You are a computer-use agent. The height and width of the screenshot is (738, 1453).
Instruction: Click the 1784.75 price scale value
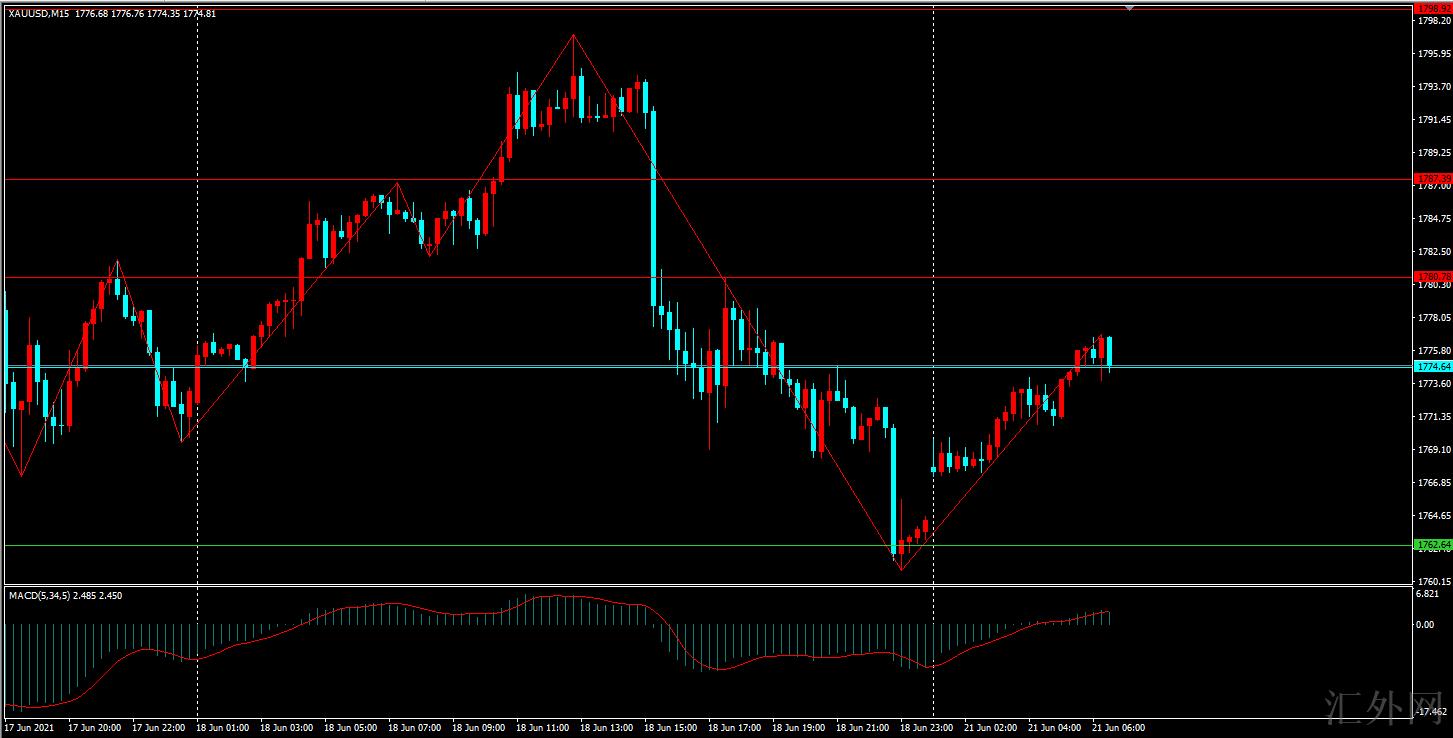[x=1431, y=219]
